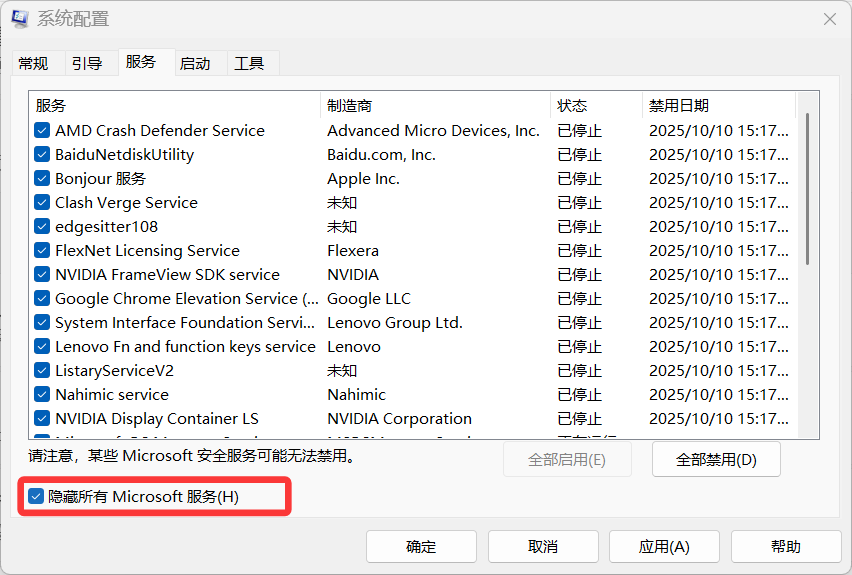Click 未知 manufacturer in Clash Verge row
This screenshot has width=852, height=575.
coord(342,203)
